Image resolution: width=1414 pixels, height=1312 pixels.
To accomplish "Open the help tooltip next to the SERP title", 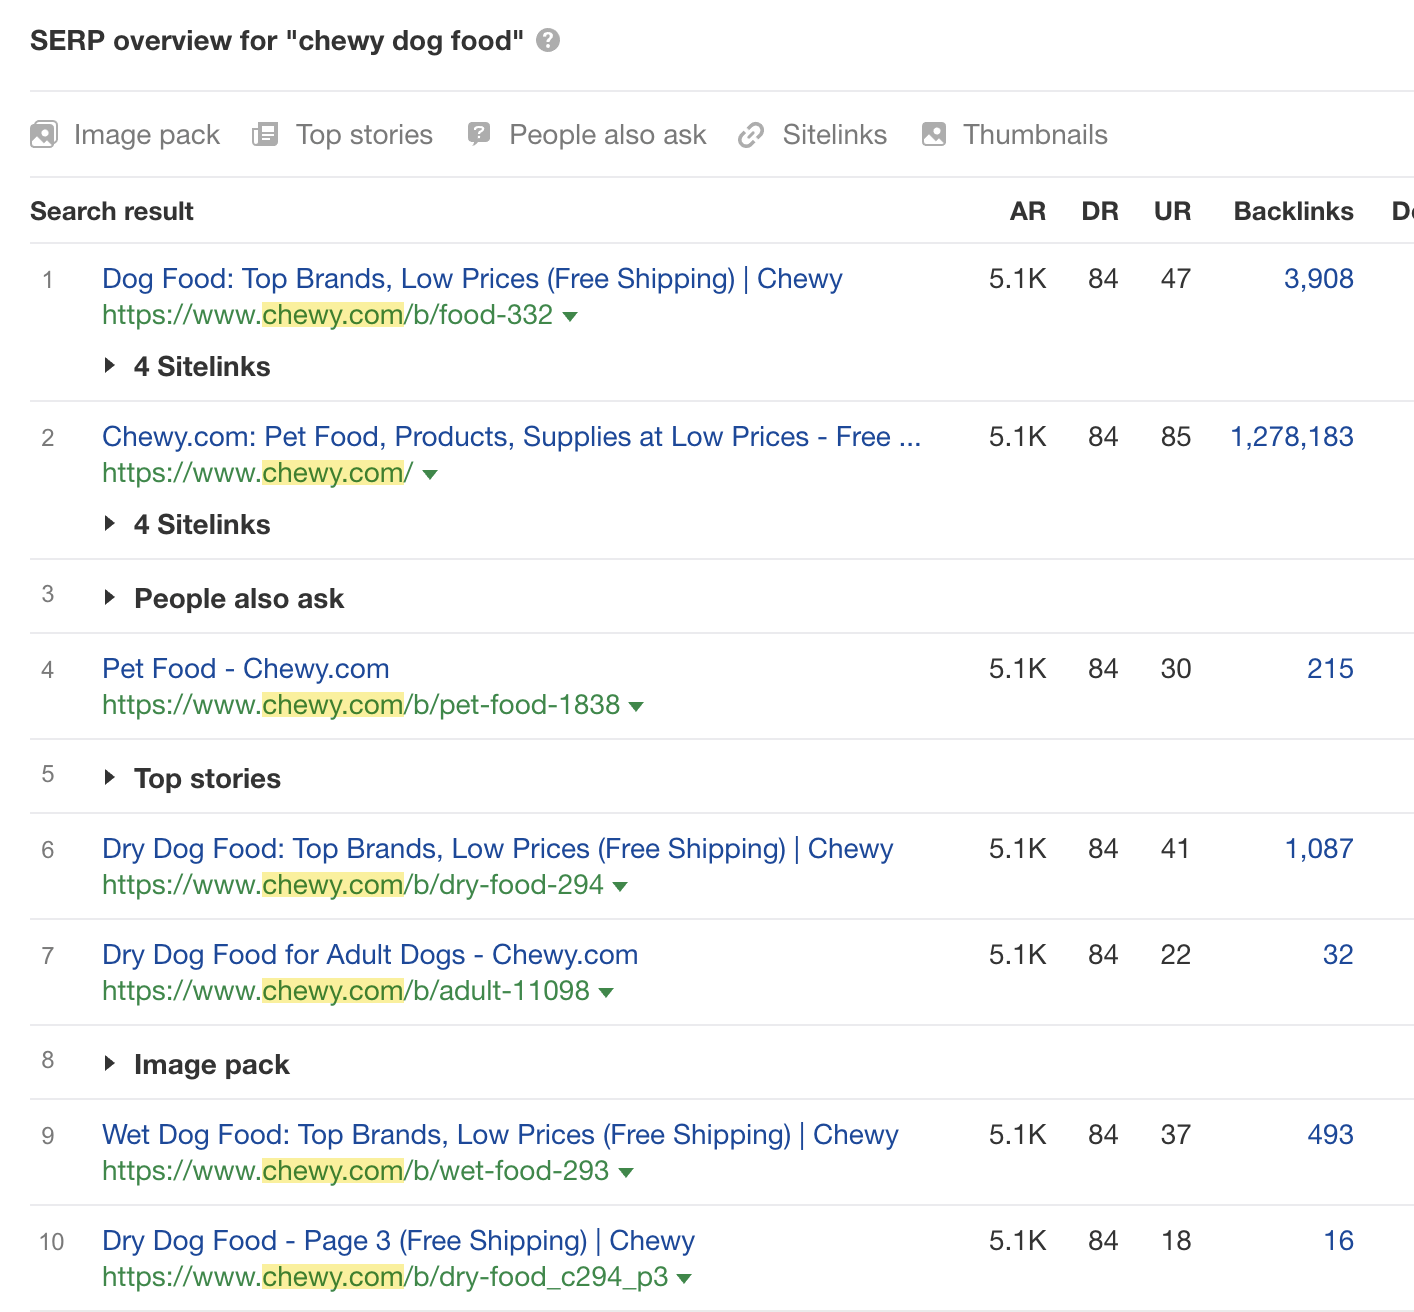I will pos(546,40).
